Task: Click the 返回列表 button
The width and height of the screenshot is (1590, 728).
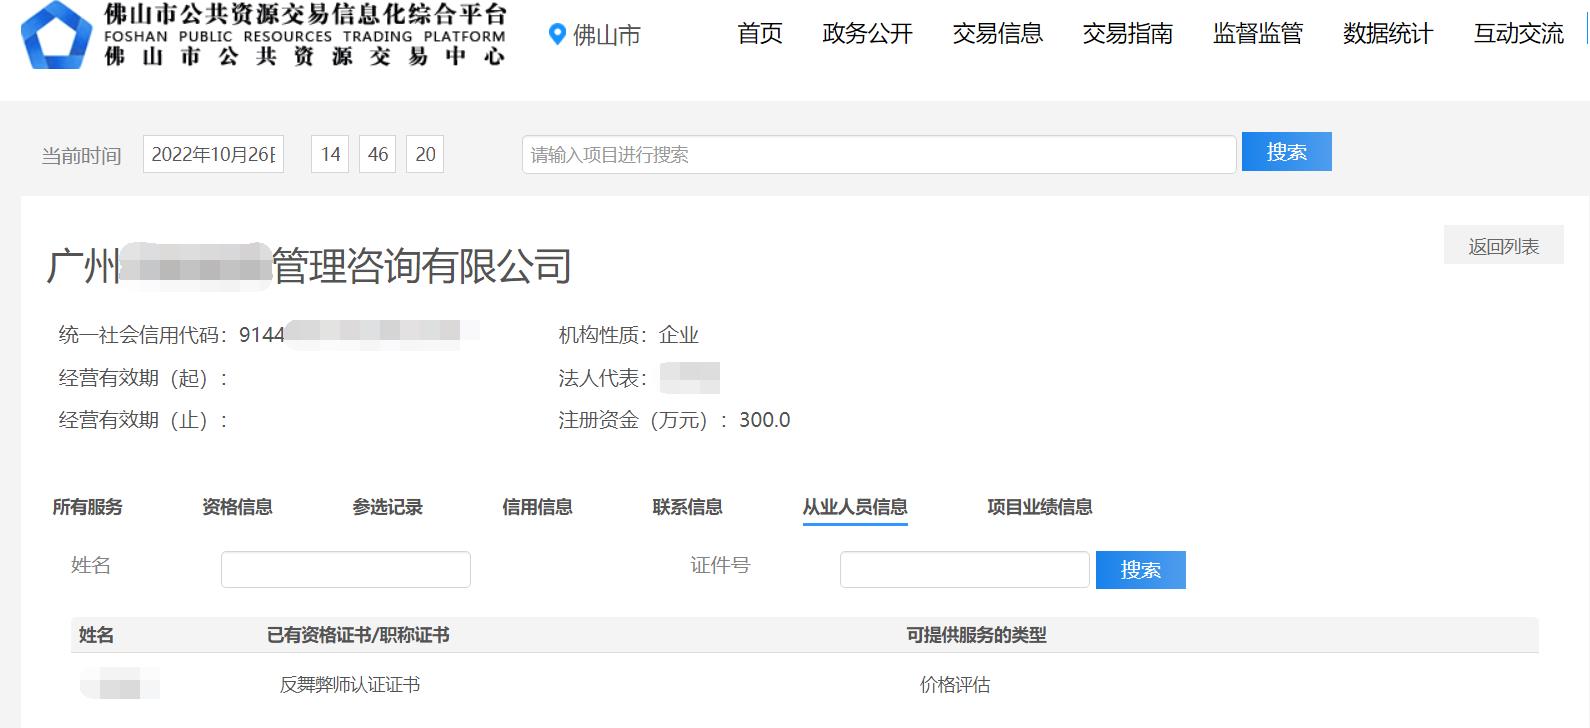Action: [x=1503, y=246]
